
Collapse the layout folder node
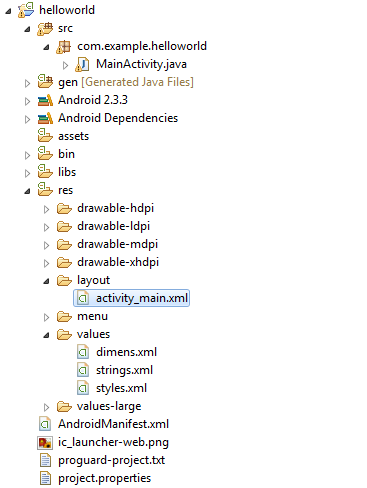coord(47,282)
